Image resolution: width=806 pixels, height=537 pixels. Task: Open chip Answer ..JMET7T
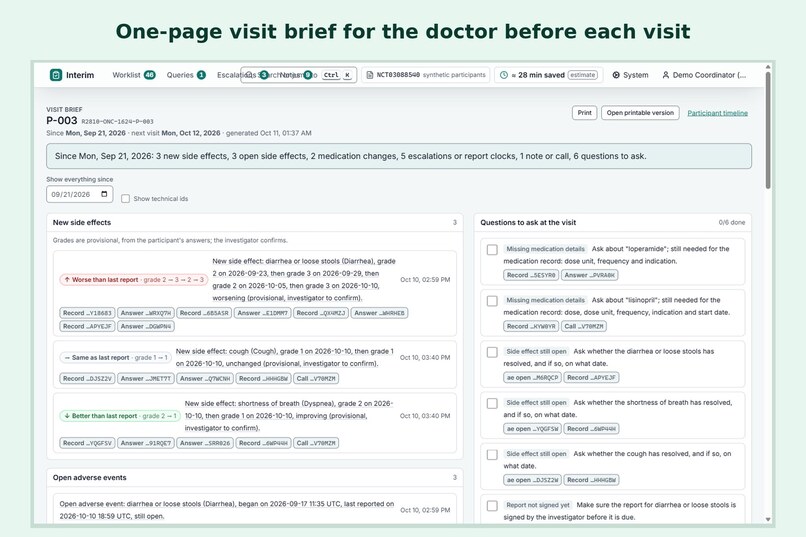[x=145, y=379]
